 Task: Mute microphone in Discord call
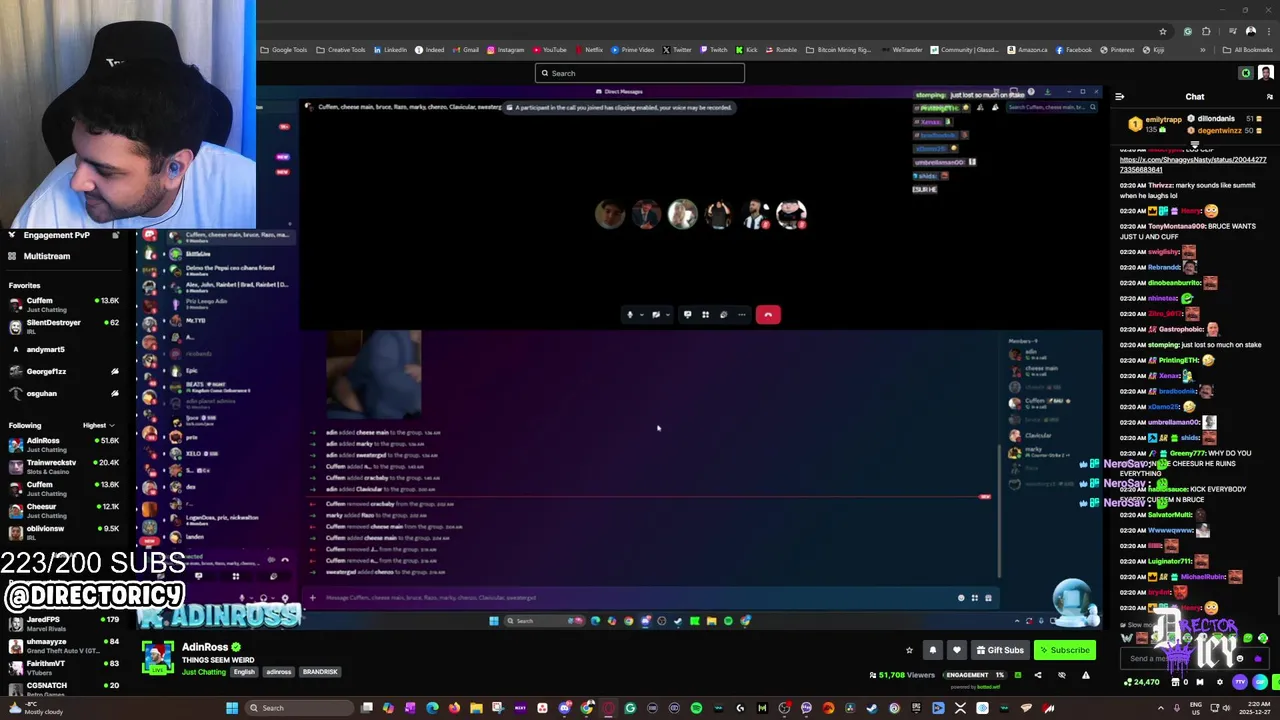(x=630, y=315)
